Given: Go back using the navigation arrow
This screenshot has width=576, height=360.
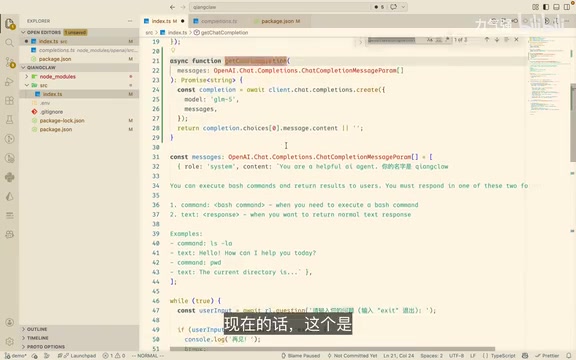Looking at the screenshot, I should [172, 7].
